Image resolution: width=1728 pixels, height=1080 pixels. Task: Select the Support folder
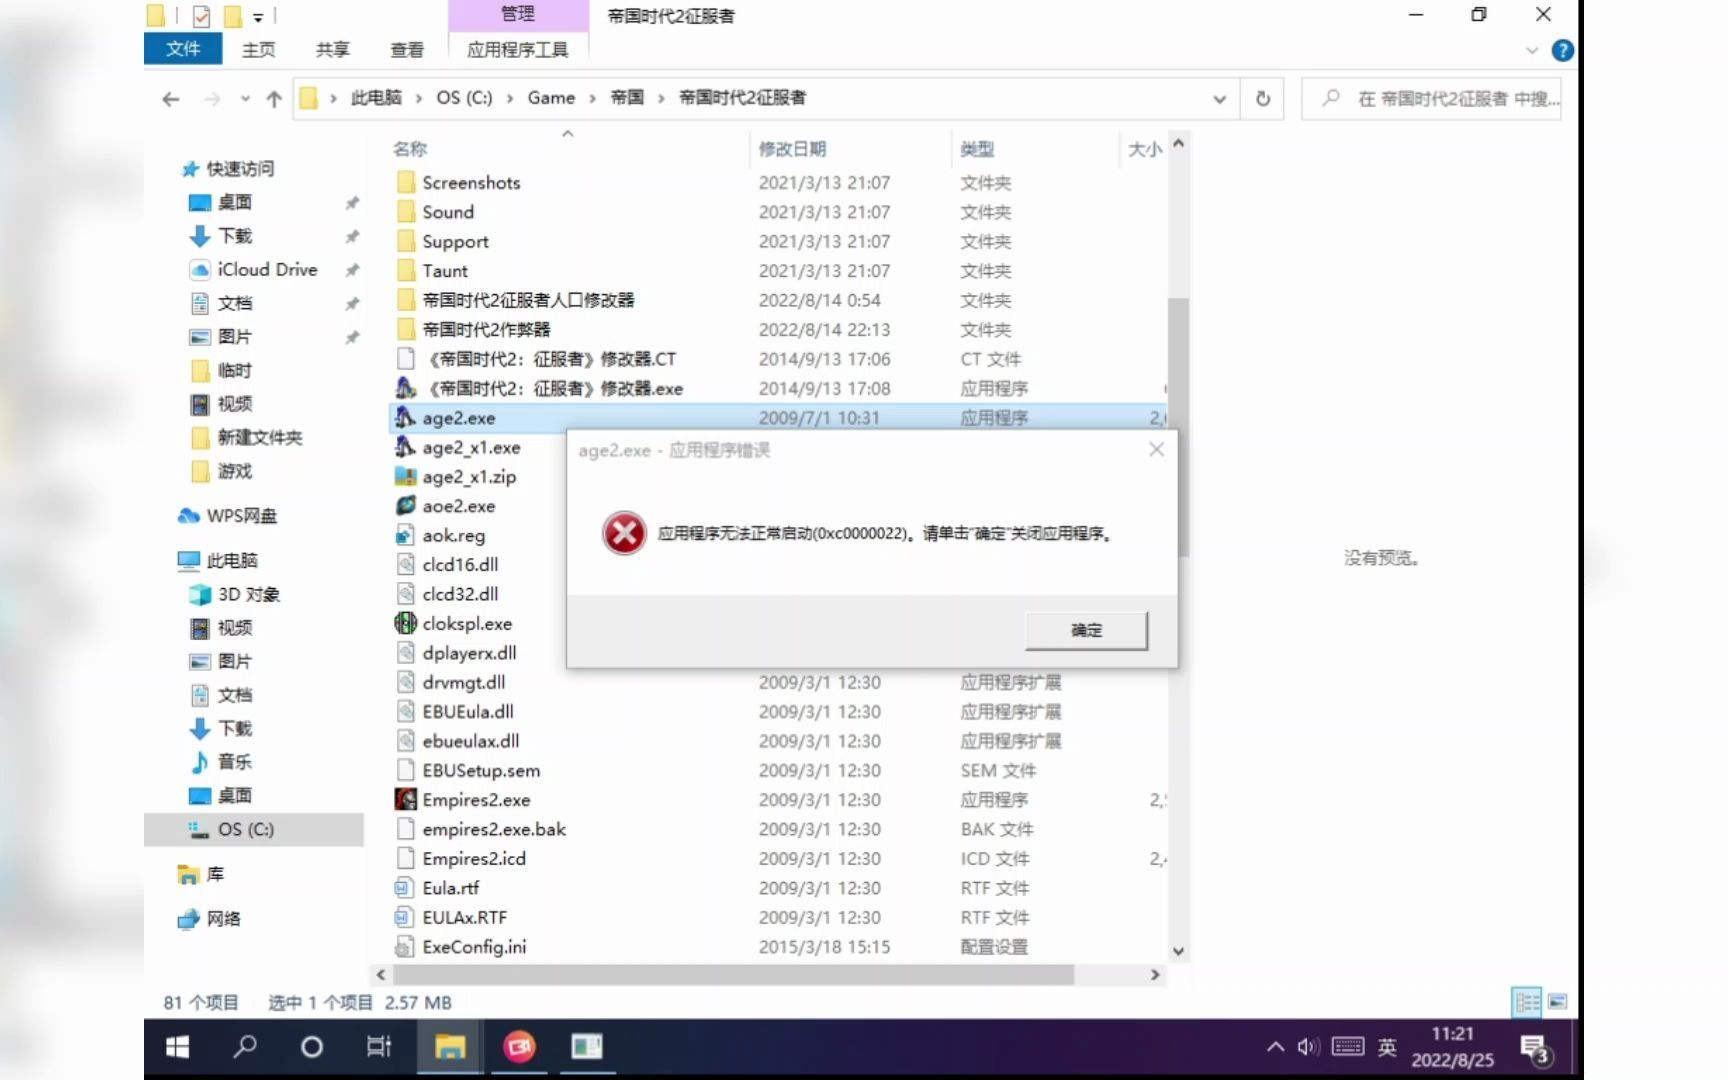click(455, 241)
